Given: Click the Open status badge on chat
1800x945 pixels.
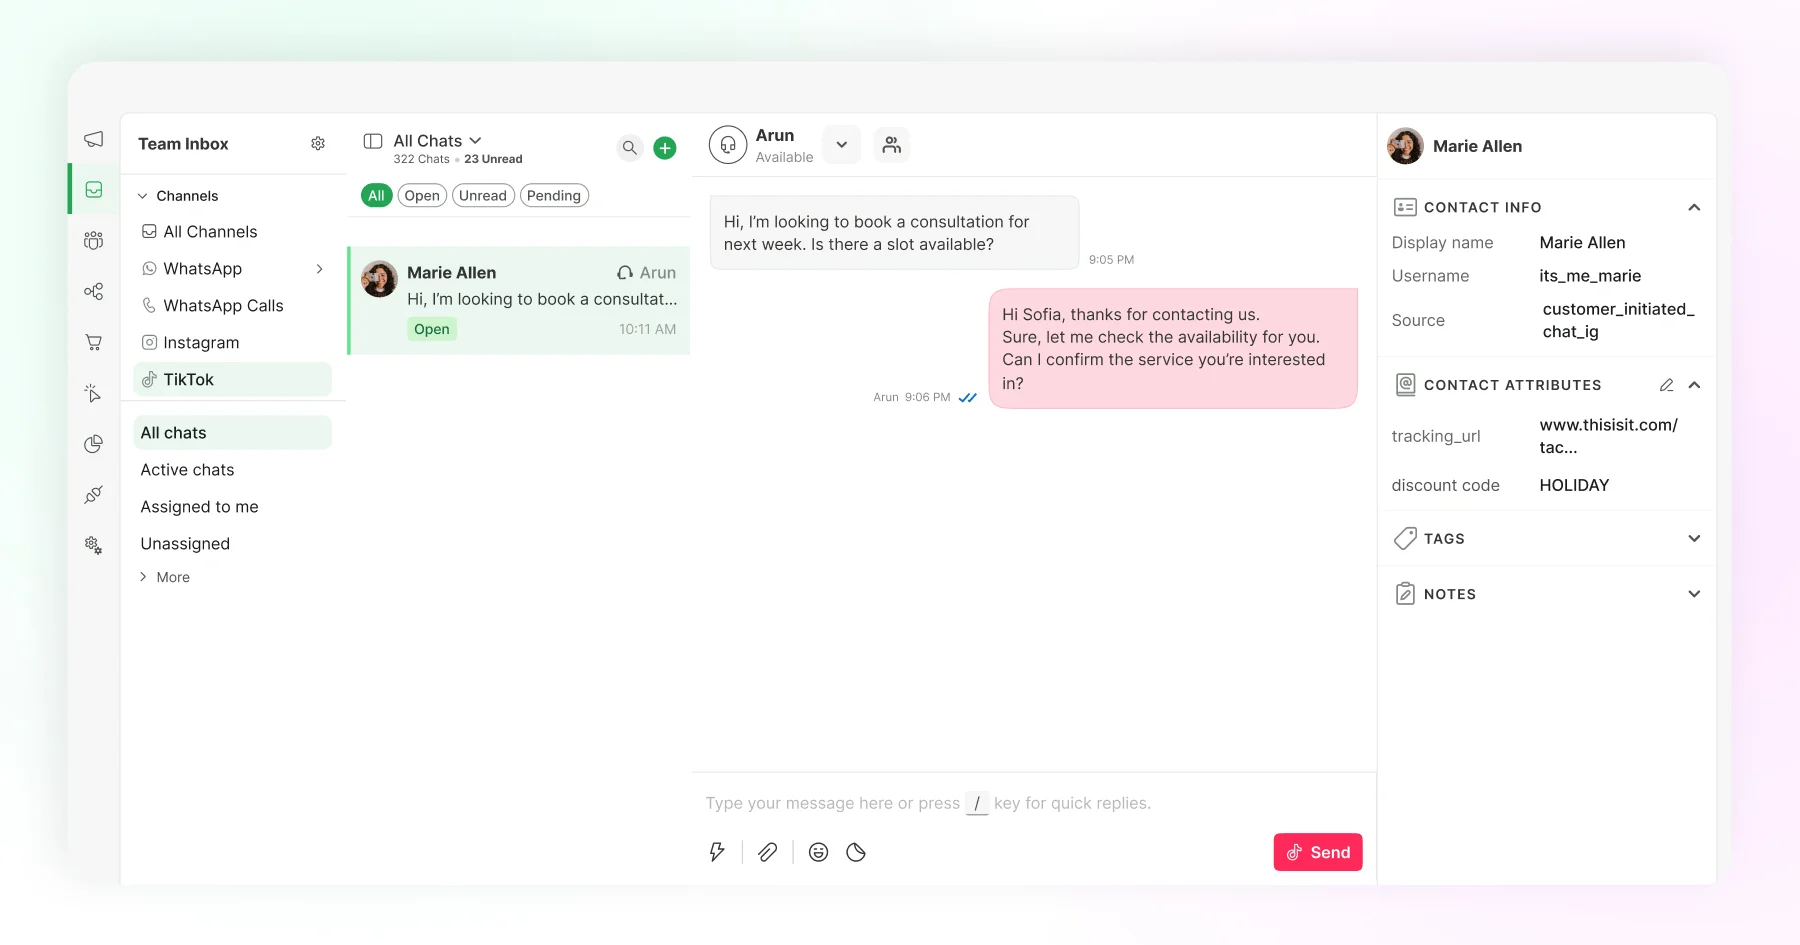Looking at the screenshot, I should [x=432, y=329].
